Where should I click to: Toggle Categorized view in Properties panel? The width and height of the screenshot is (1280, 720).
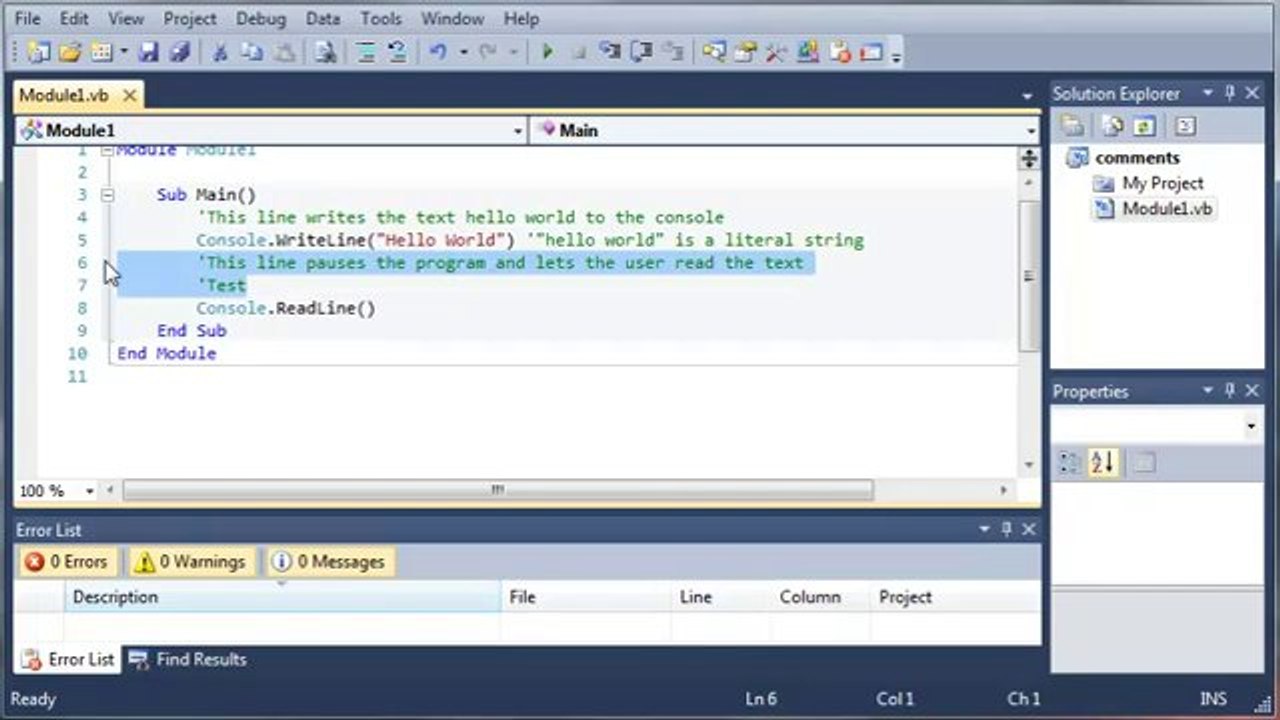[1071, 462]
